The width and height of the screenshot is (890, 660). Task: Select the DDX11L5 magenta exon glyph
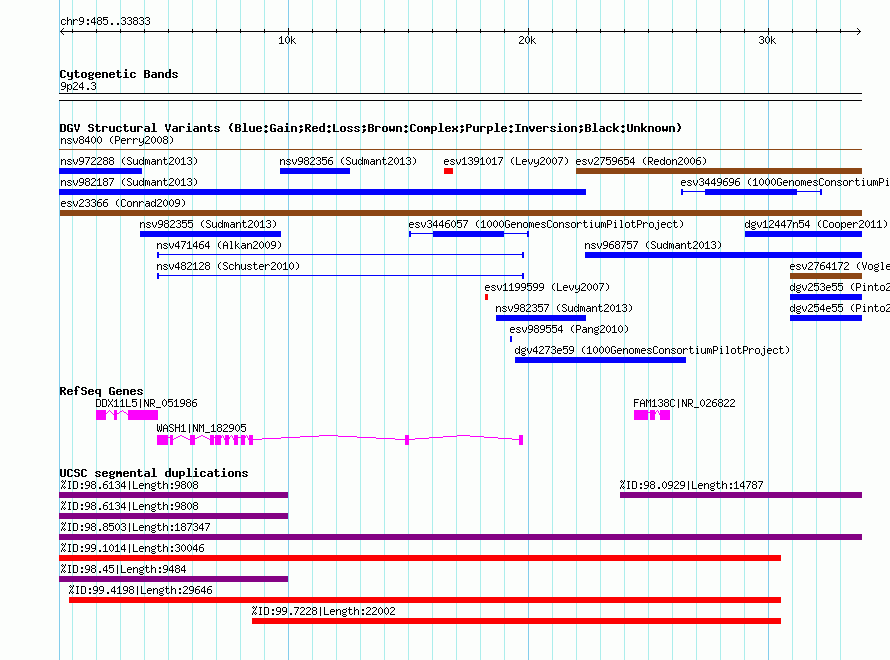pyautogui.click(x=127, y=415)
